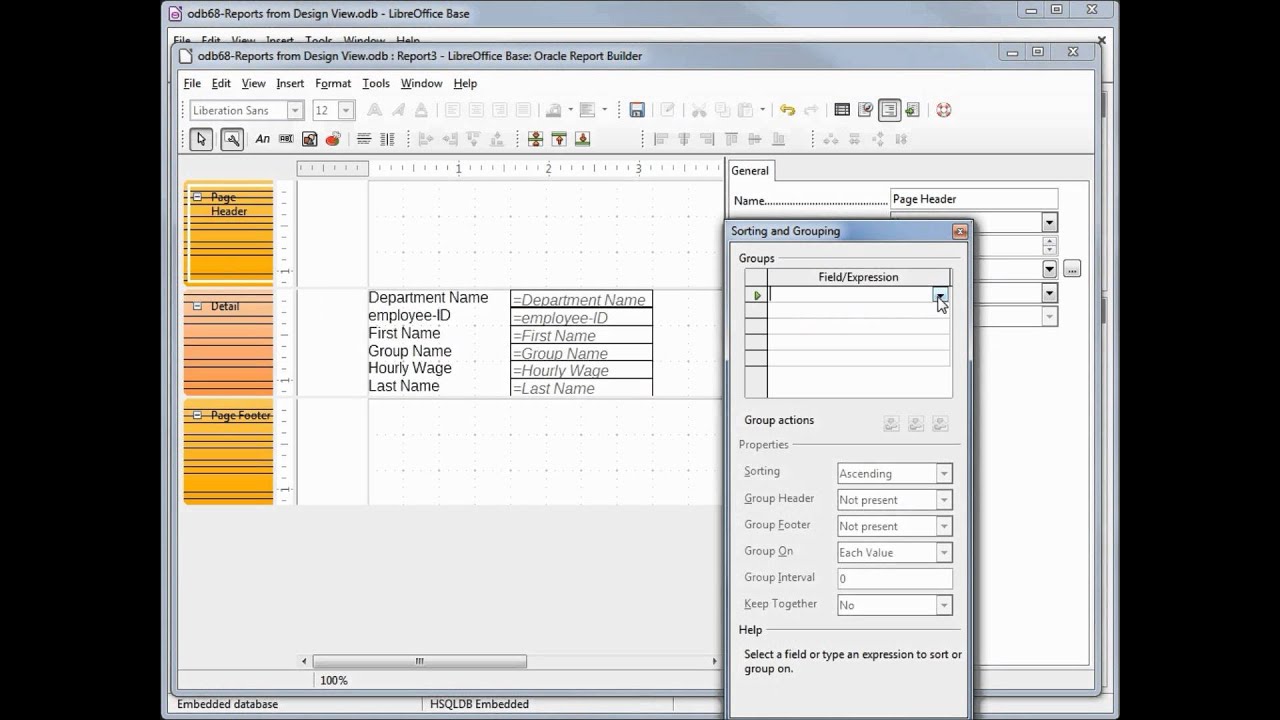Open the File menu in Report Builder

(192, 84)
